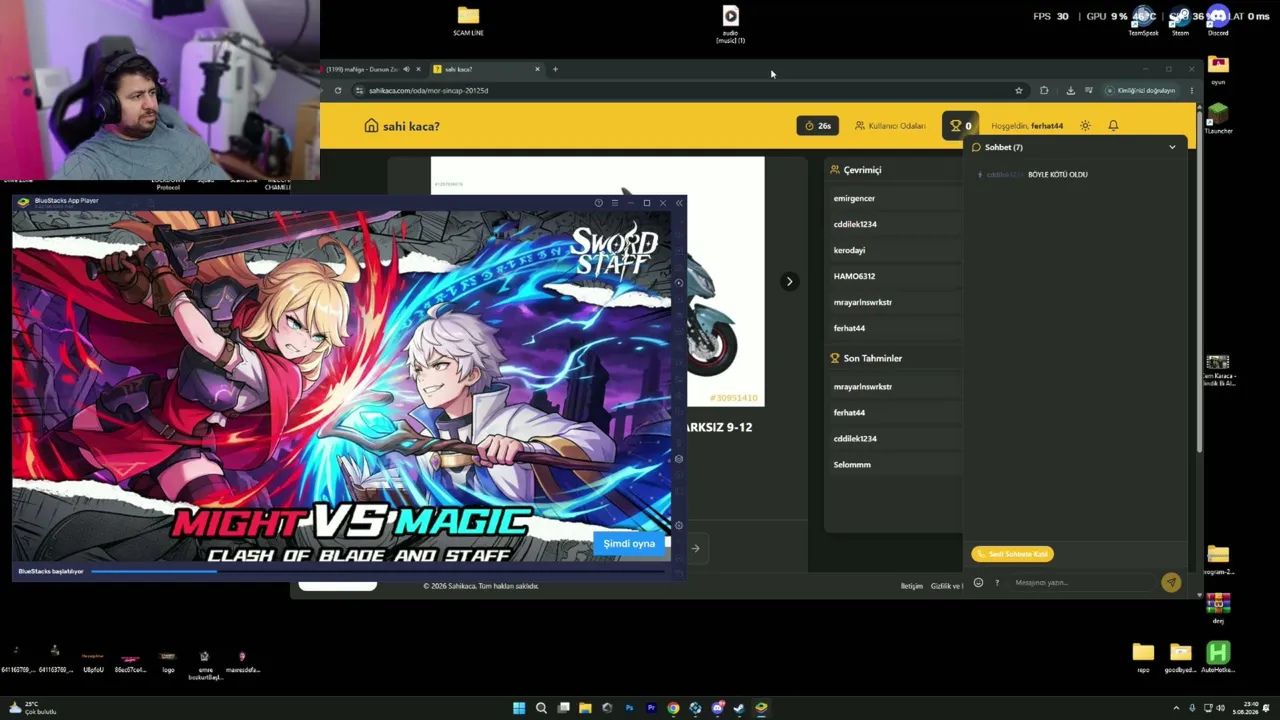Click the question mark next to chat input
Viewport: 1280px width, 720px height.
996,583
